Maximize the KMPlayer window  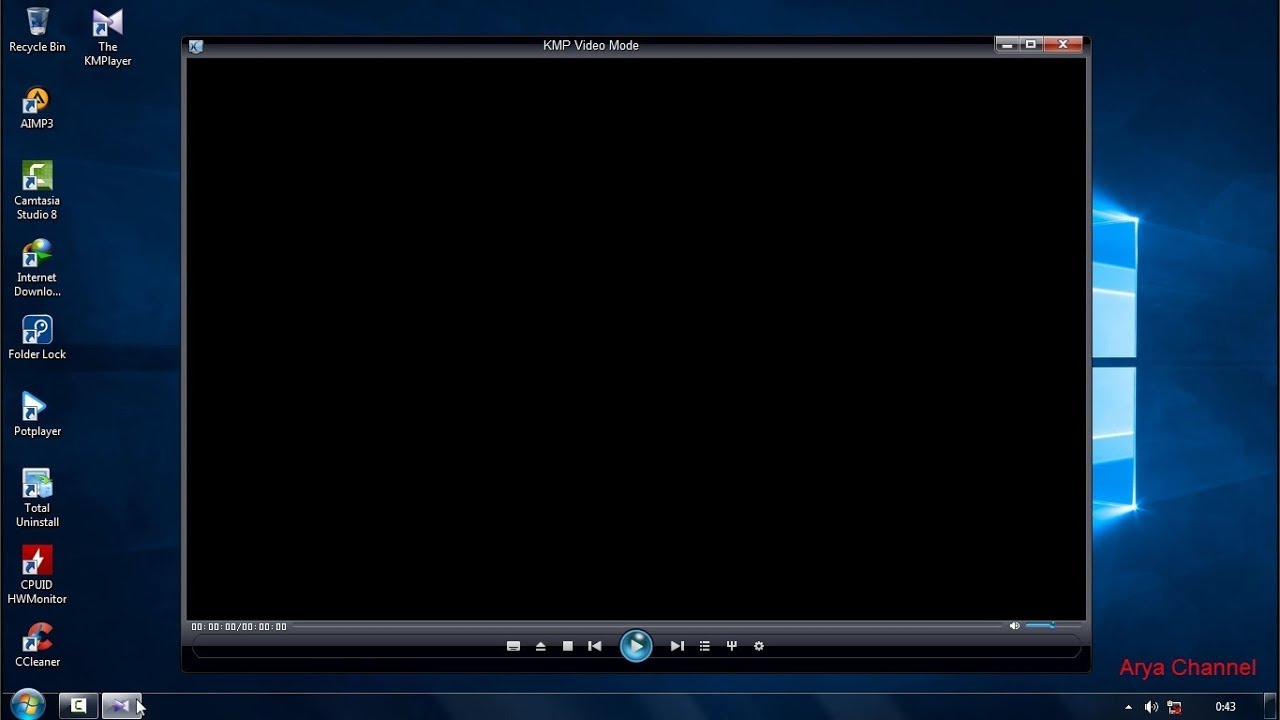1031,44
